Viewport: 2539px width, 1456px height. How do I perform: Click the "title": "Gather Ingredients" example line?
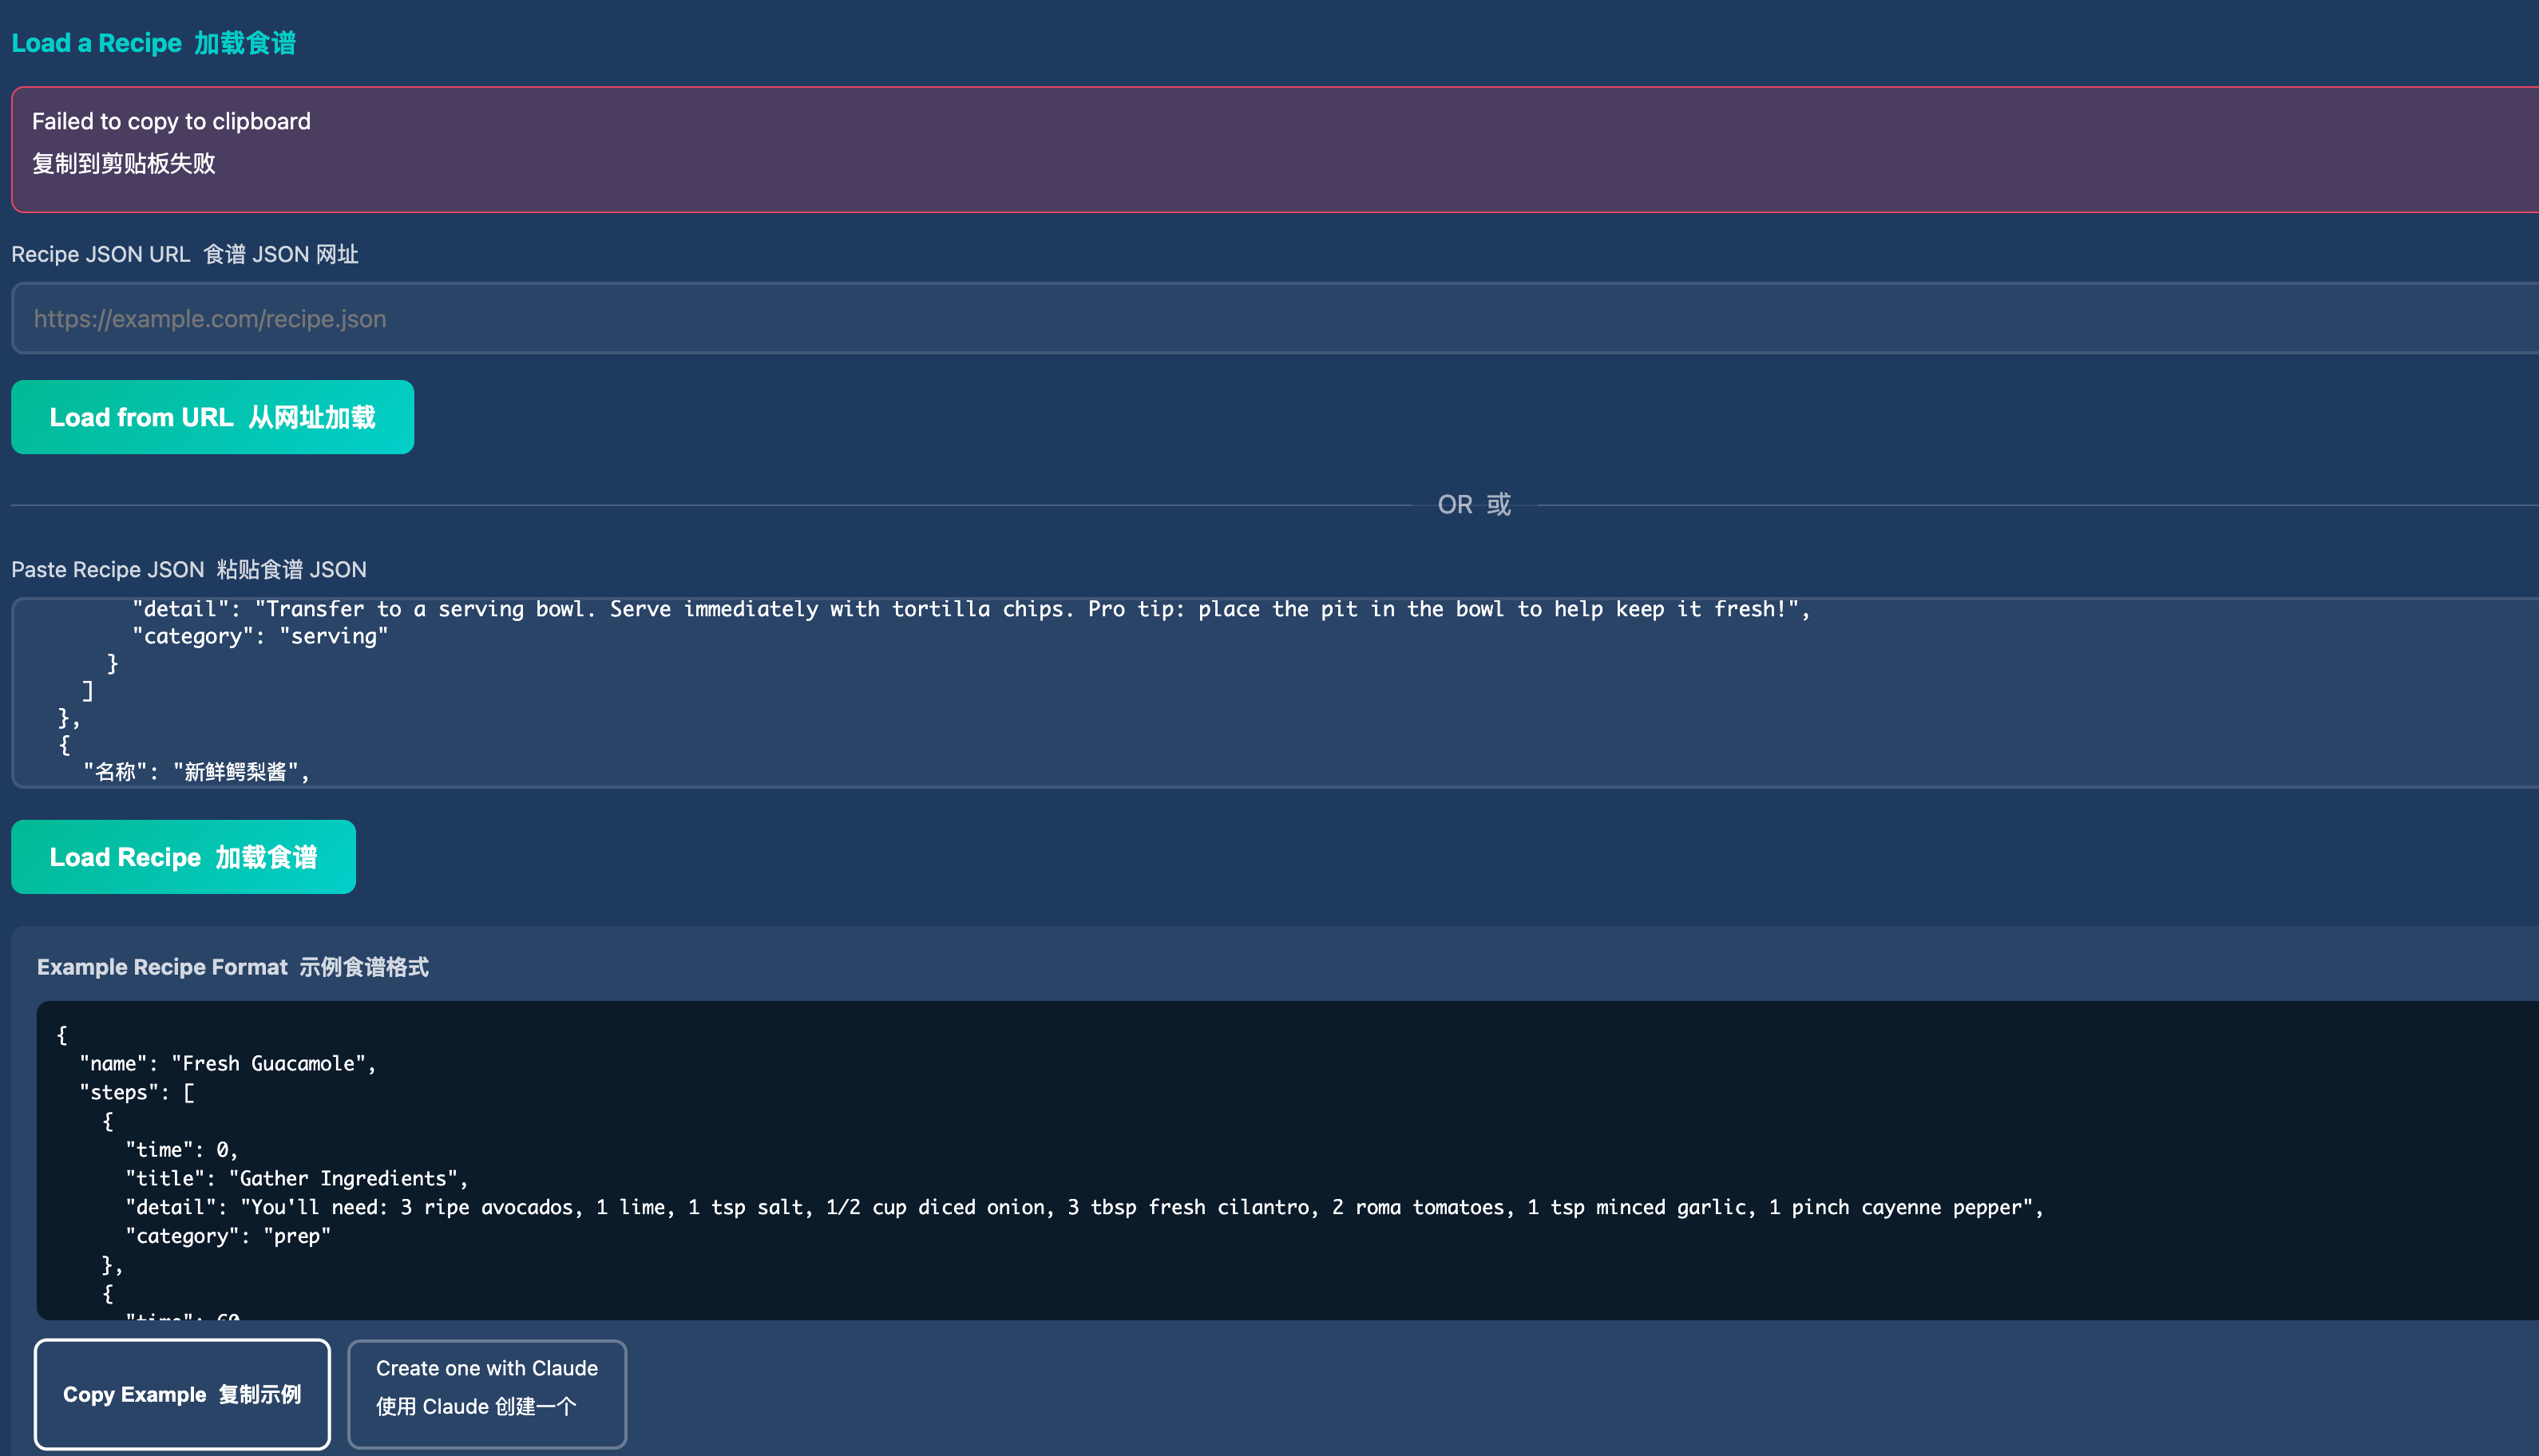(296, 1178)
